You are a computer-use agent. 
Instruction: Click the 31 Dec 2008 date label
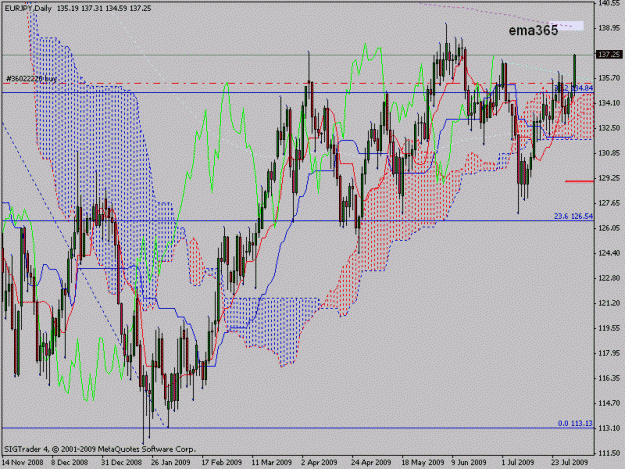[121, 462]
